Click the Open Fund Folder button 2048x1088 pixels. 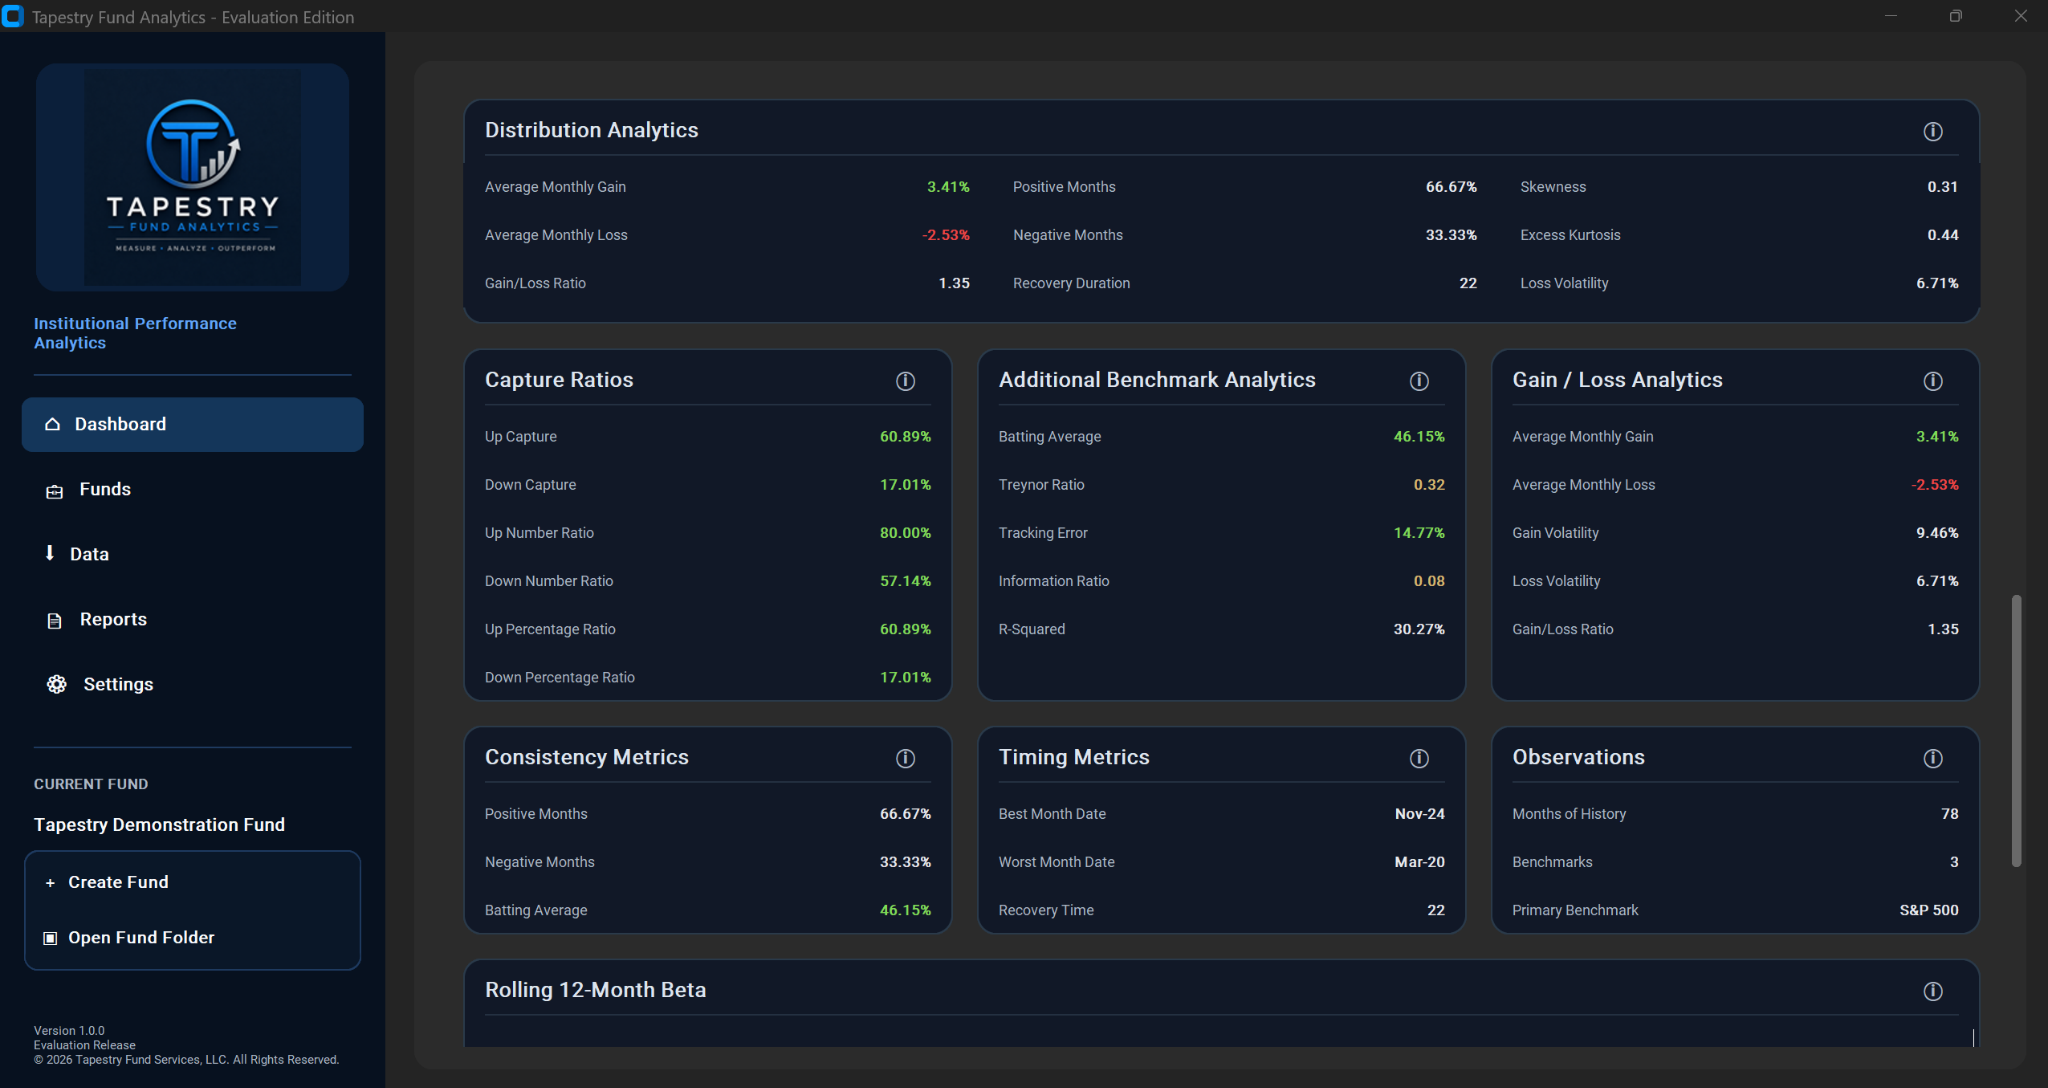click(192, 937)
